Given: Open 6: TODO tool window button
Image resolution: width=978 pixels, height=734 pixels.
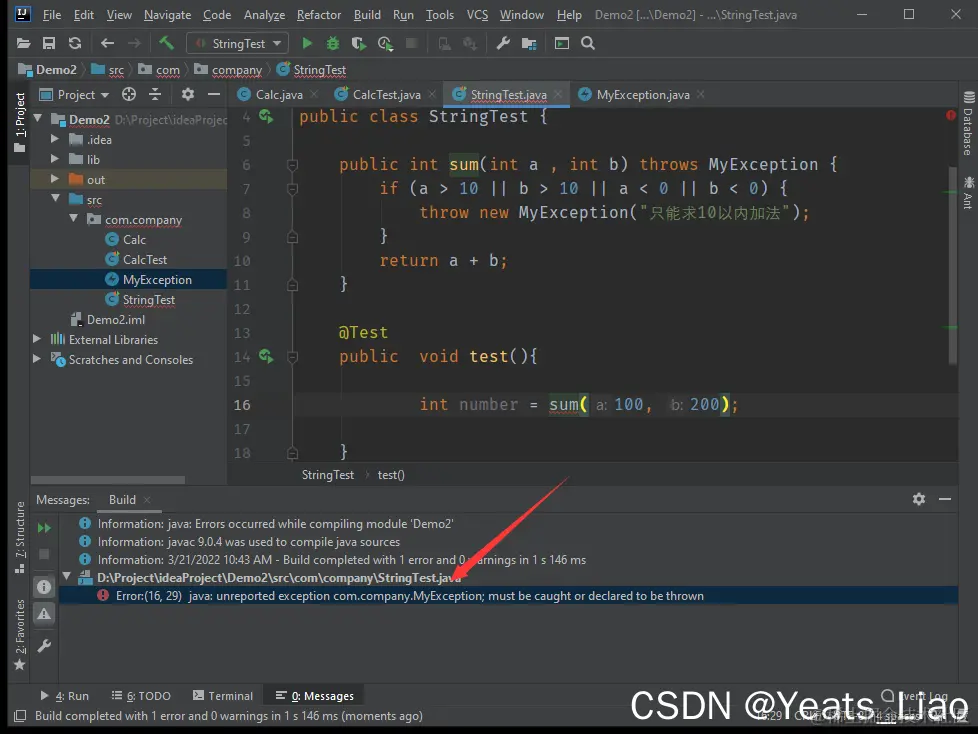Looking at the screenshot, I should (141, 695).
